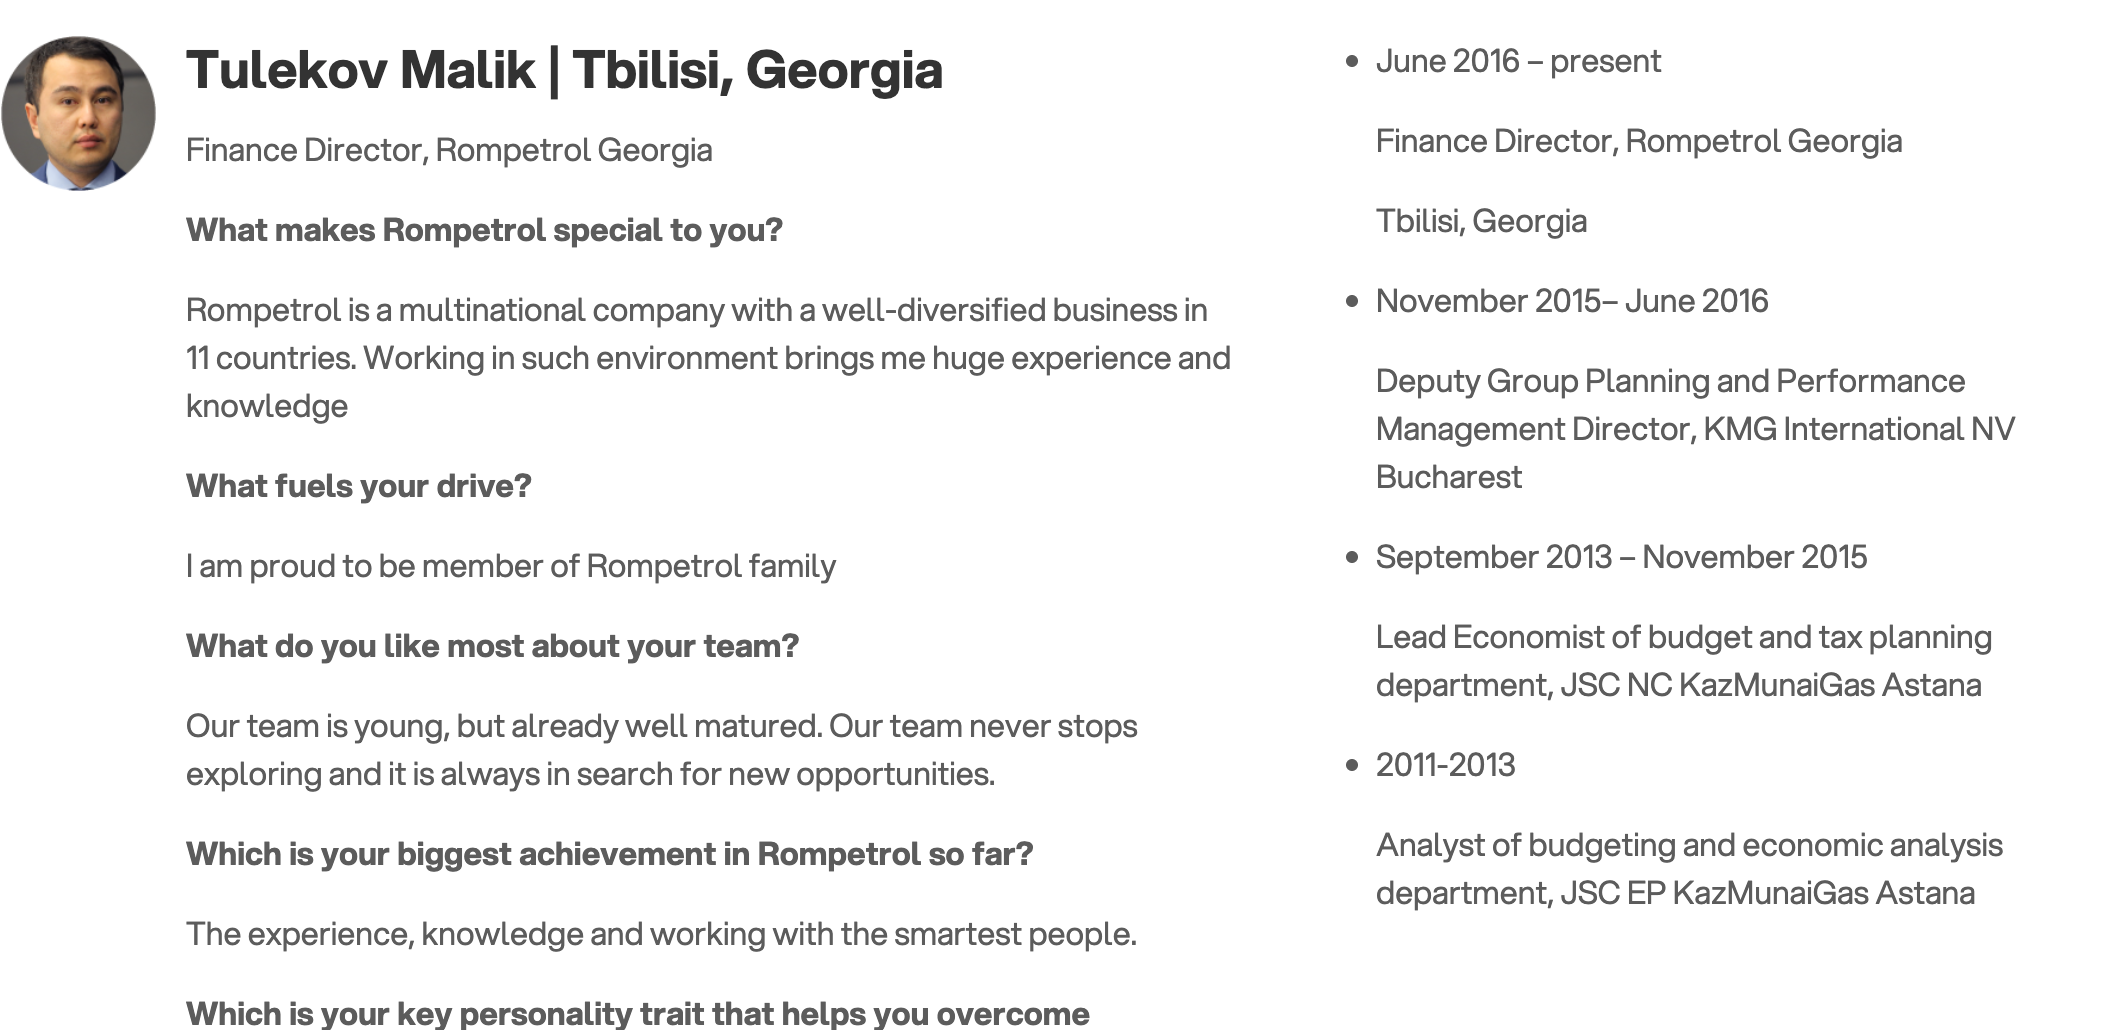
Task: Click the Tbilisi, Georgia location in career list
Action: click(x=1481, y=221)
